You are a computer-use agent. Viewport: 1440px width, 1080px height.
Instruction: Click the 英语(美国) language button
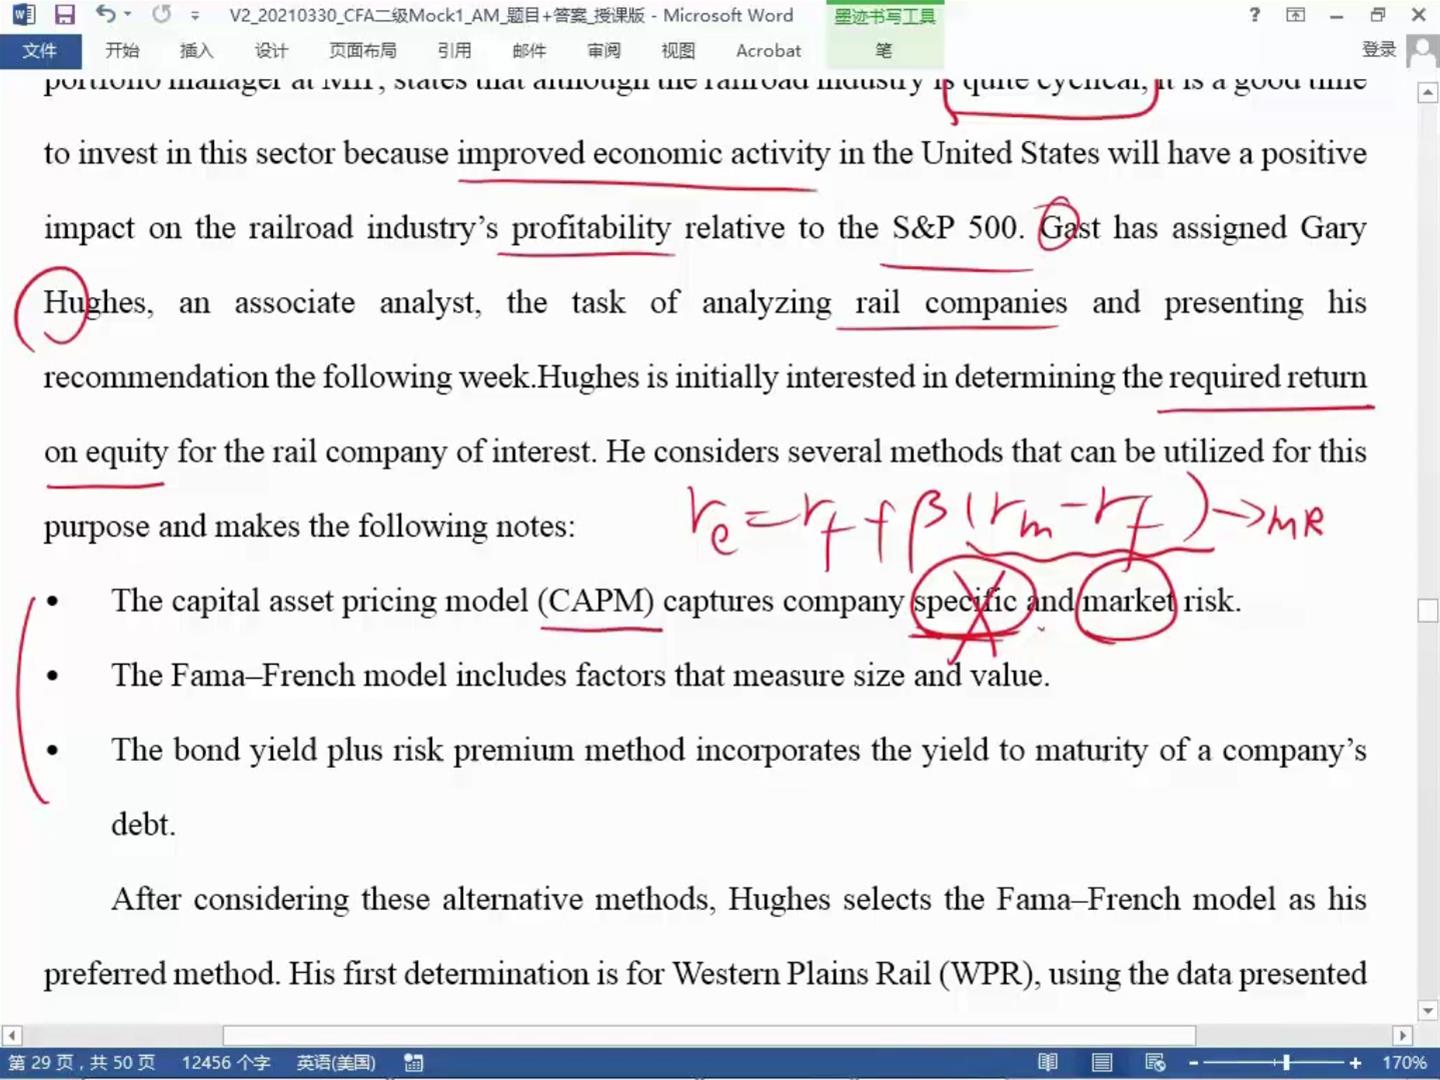(336, 1063)
